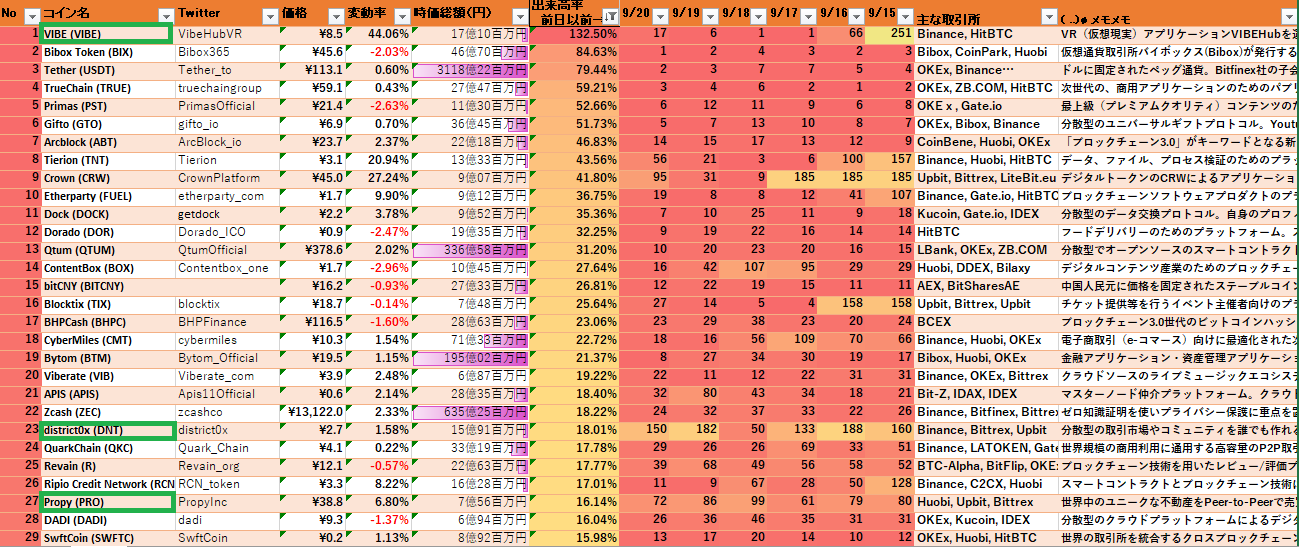Image resolution: width=1299 pixels, height=547 pixels.
Task: Open the 変動率 column filter dropdown
Action: tap(401, 16)
